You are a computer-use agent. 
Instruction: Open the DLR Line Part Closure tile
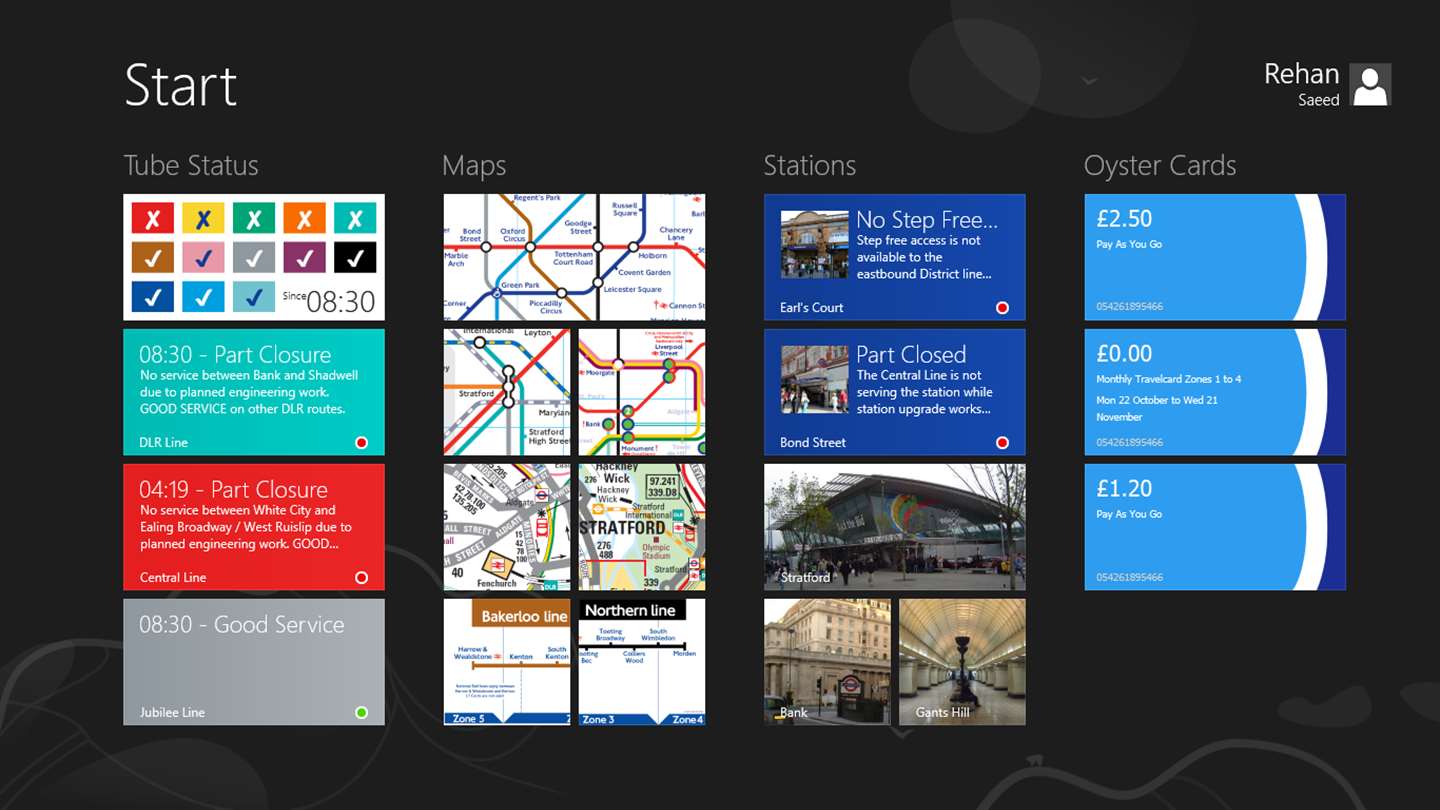(x=254, y=392)
